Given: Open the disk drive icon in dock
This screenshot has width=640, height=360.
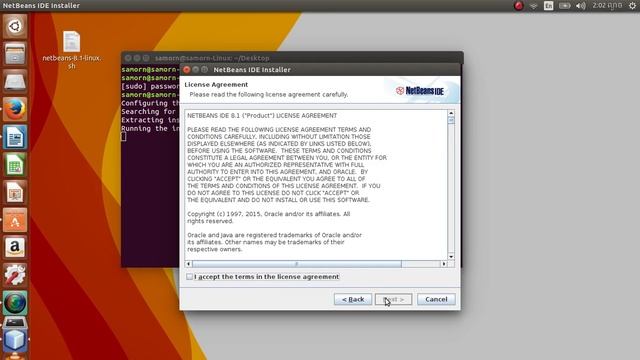Looking at the screenshot, I should click(x=15, y=81).
